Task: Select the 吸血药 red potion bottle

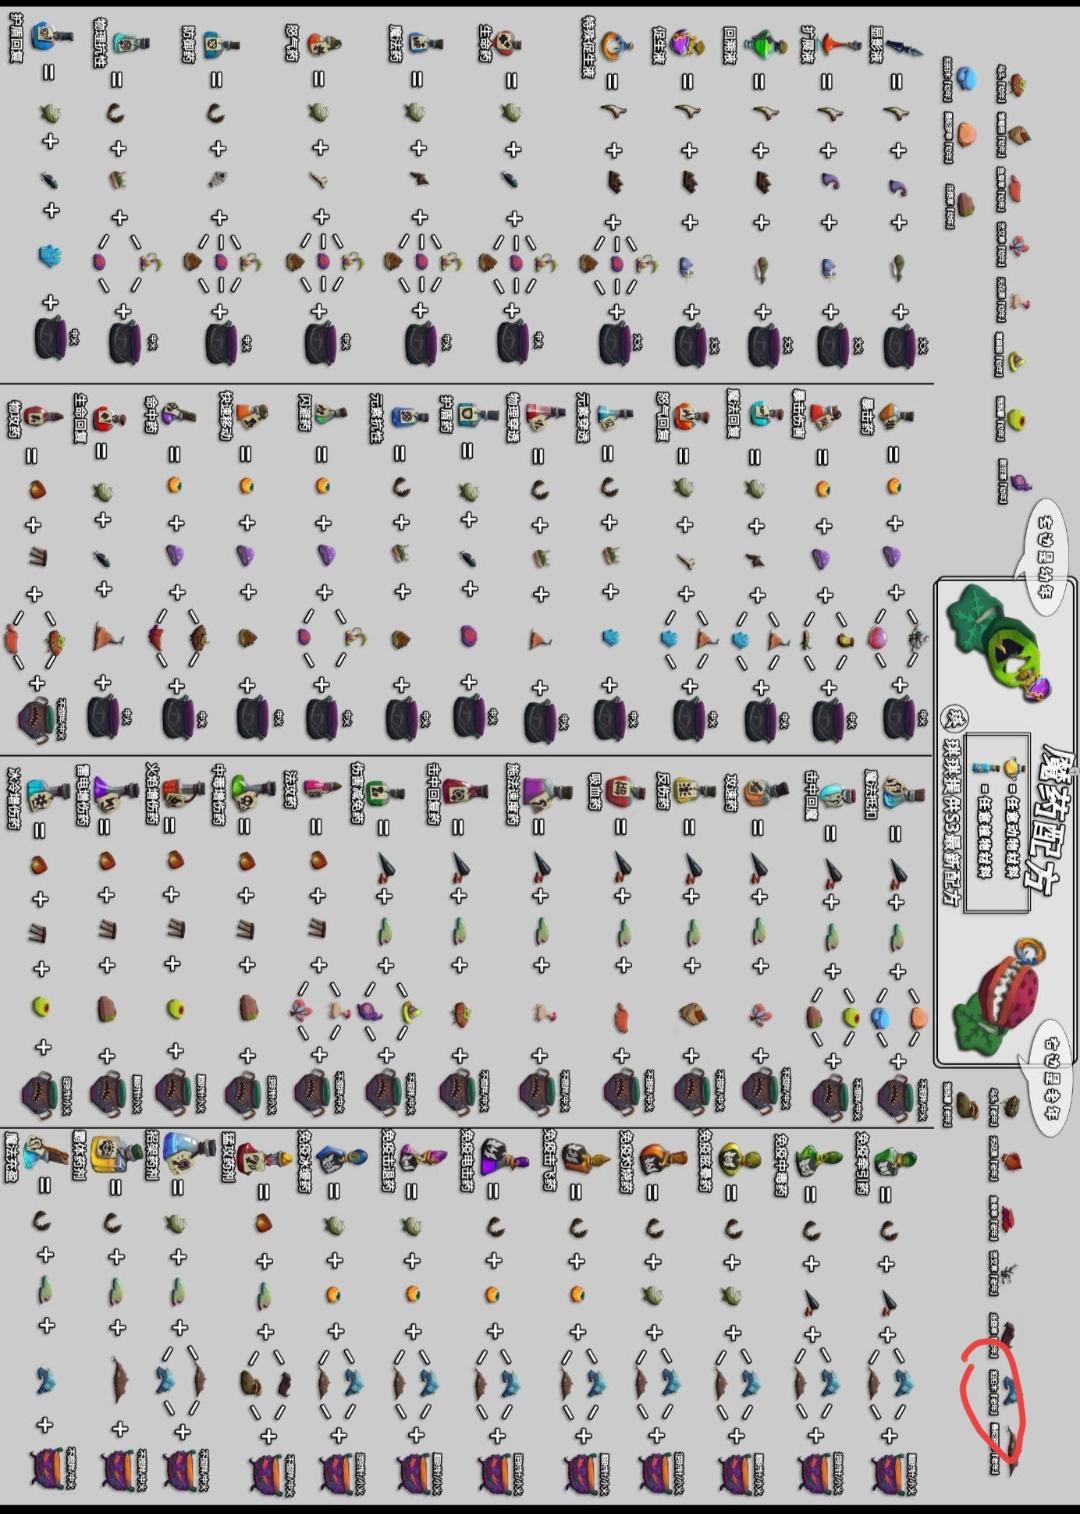Action: (623, 789)
